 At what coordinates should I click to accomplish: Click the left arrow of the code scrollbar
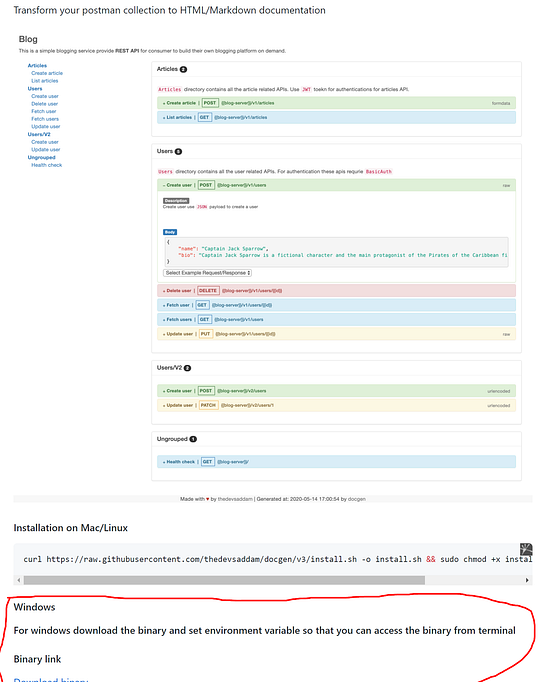click(x=19, y=580)
